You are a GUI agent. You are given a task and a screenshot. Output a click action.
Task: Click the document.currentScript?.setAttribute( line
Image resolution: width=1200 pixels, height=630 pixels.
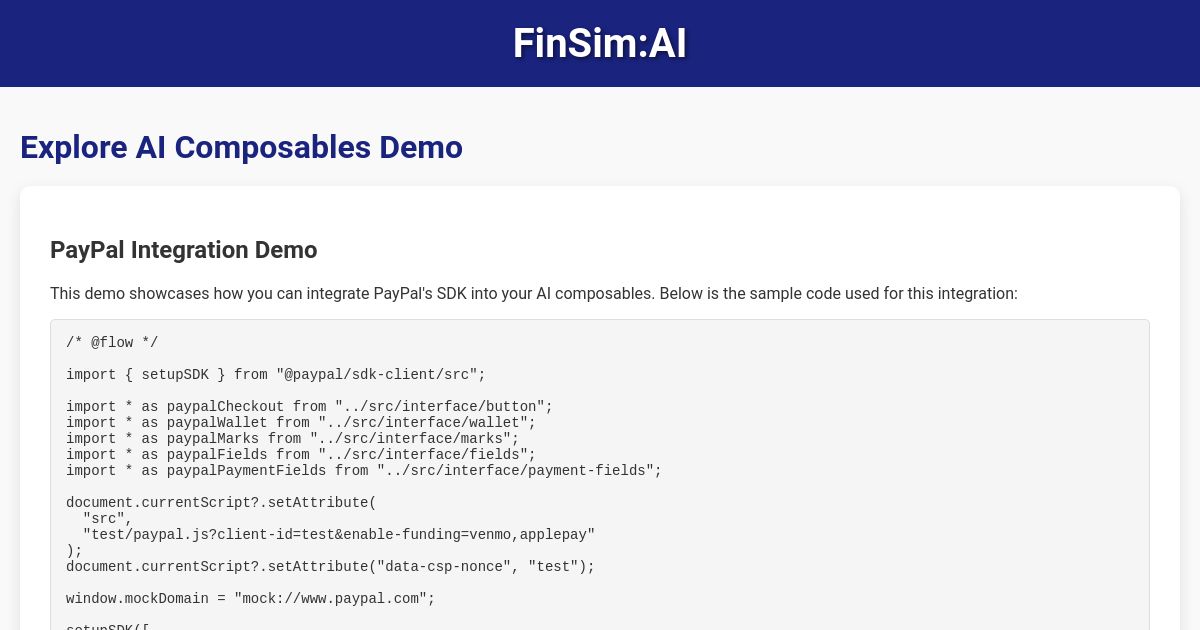click(x=221, y=503)
